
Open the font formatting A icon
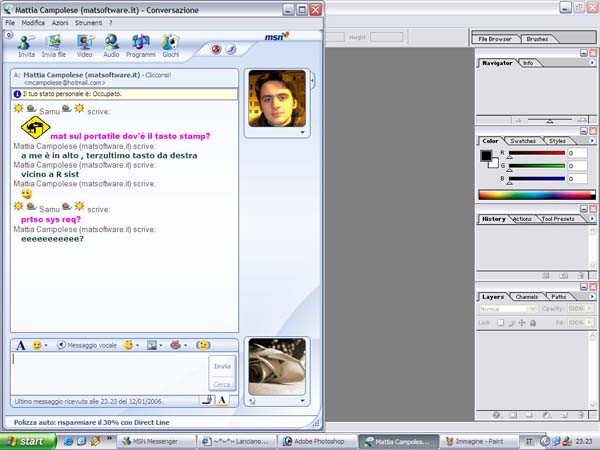pos(21,346)
